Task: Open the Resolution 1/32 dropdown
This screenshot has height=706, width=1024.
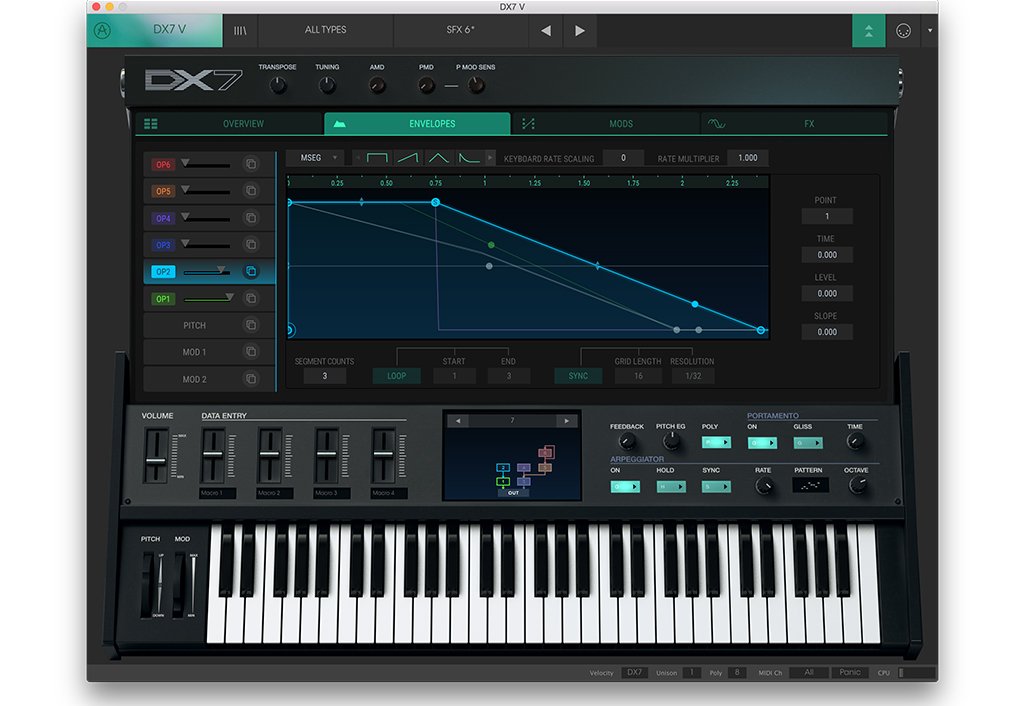Action: (x=692, y=376)
